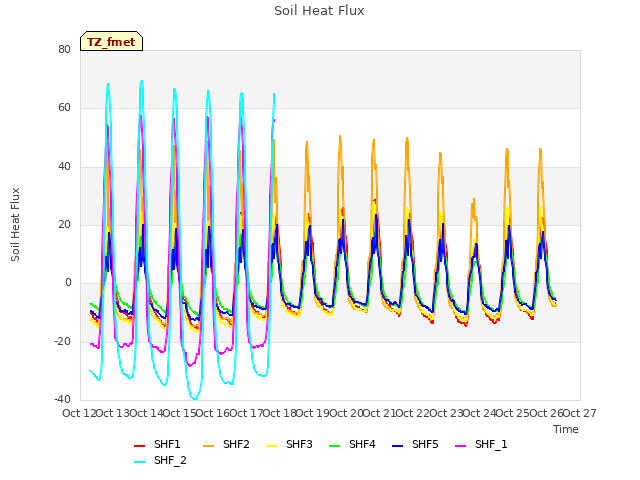The width and height of the screenshot is (640, 480).
Task: Click the Oct 22 x-axis tick label
Action: 413,413
